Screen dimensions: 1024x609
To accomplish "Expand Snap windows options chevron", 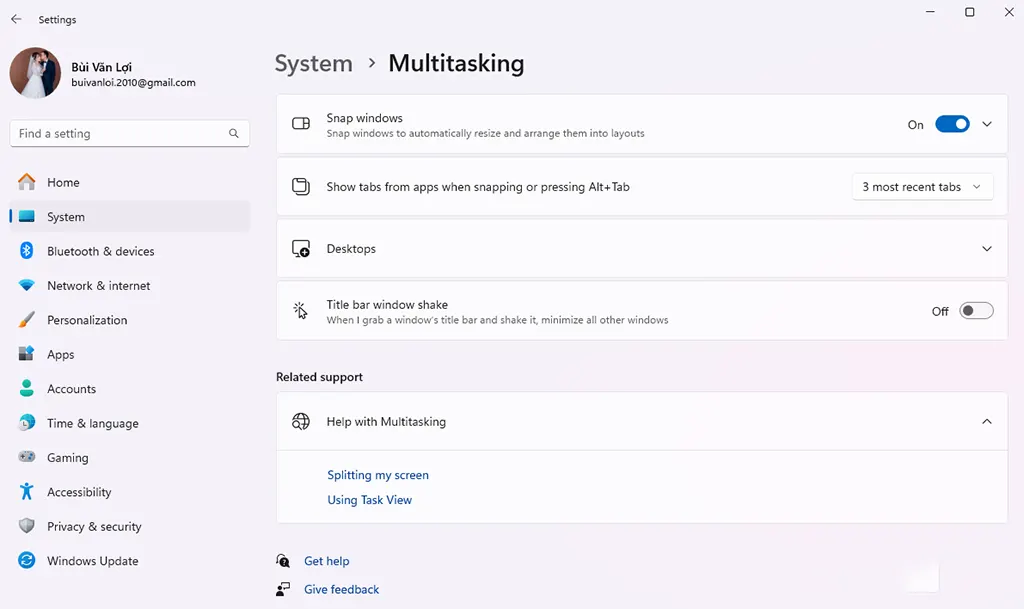I will 987,125.
